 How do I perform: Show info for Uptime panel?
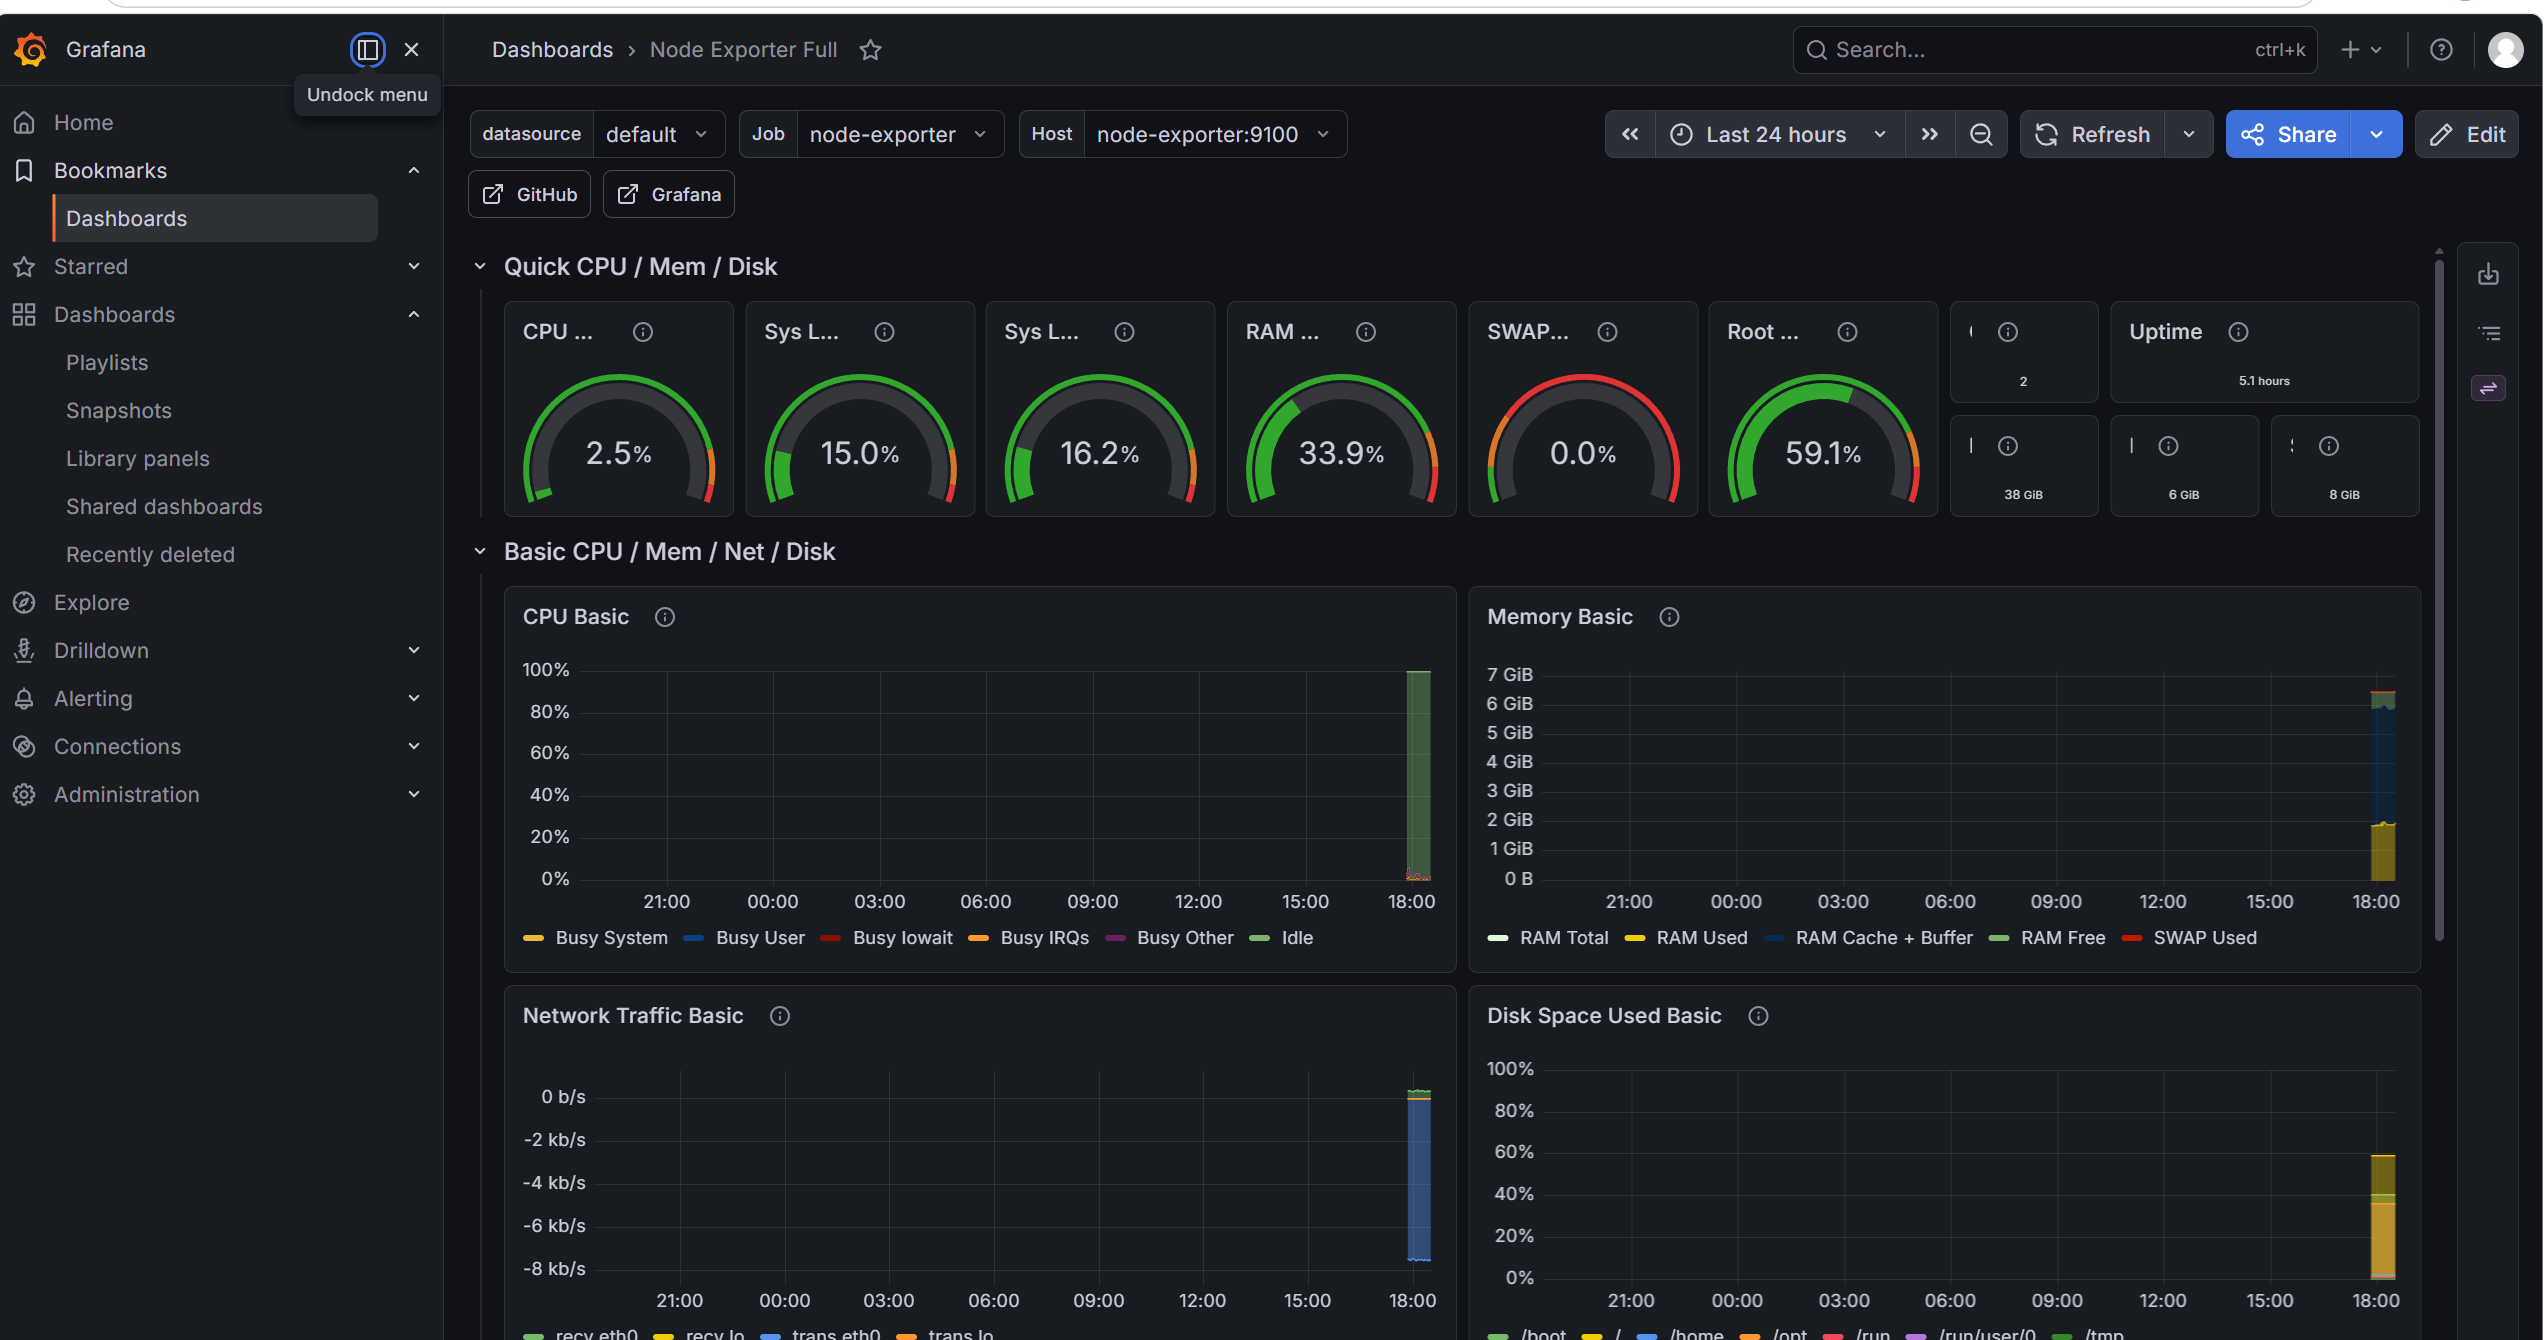click(x=2238, y=332)
